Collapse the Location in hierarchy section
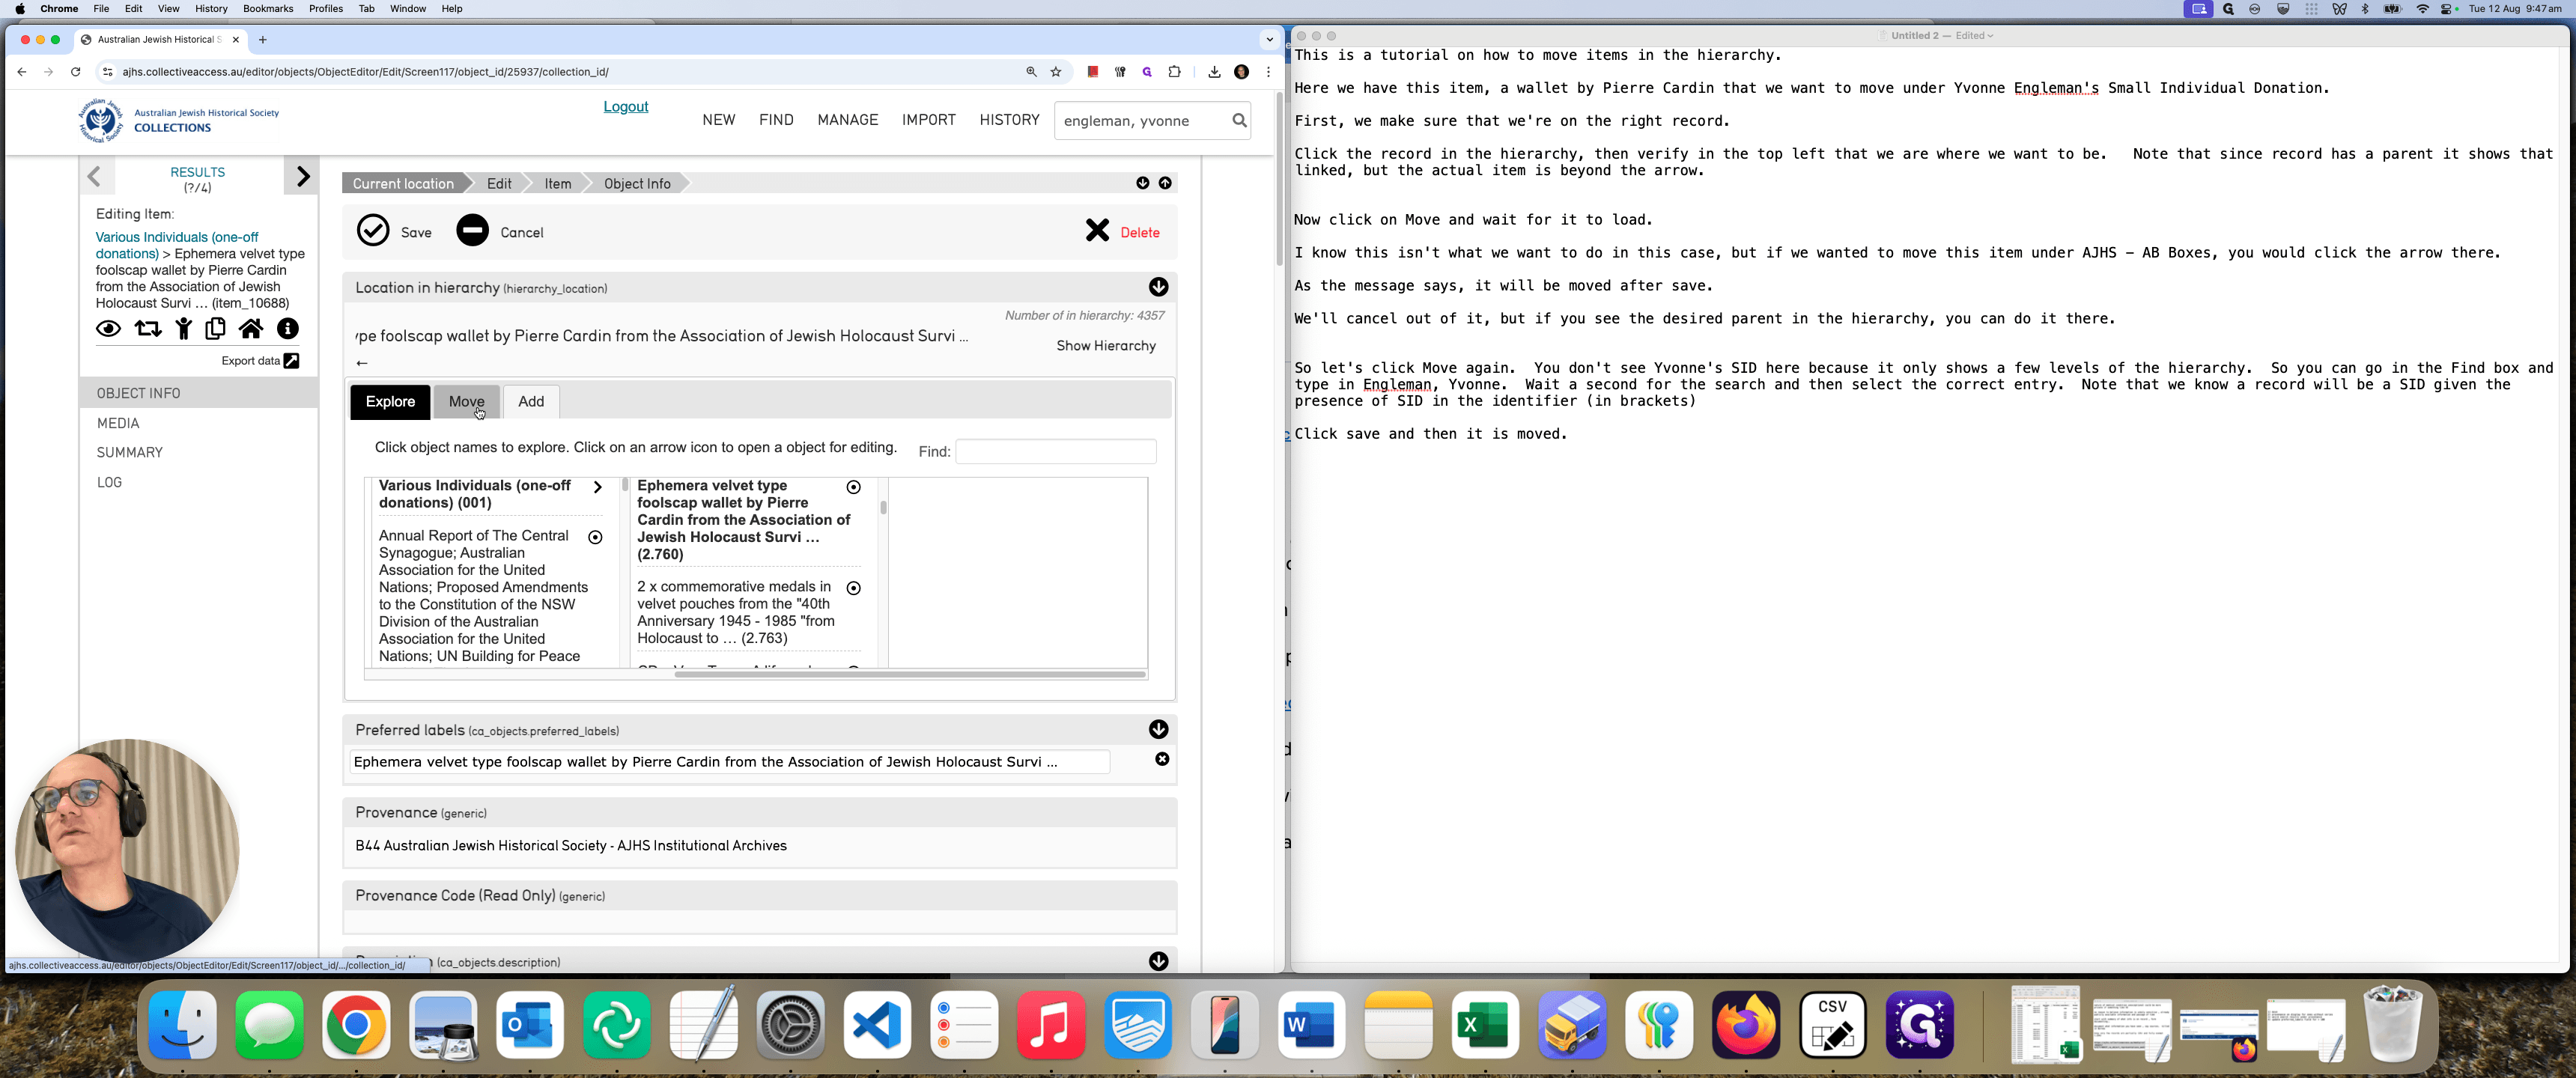 [x=1158, y=287]
